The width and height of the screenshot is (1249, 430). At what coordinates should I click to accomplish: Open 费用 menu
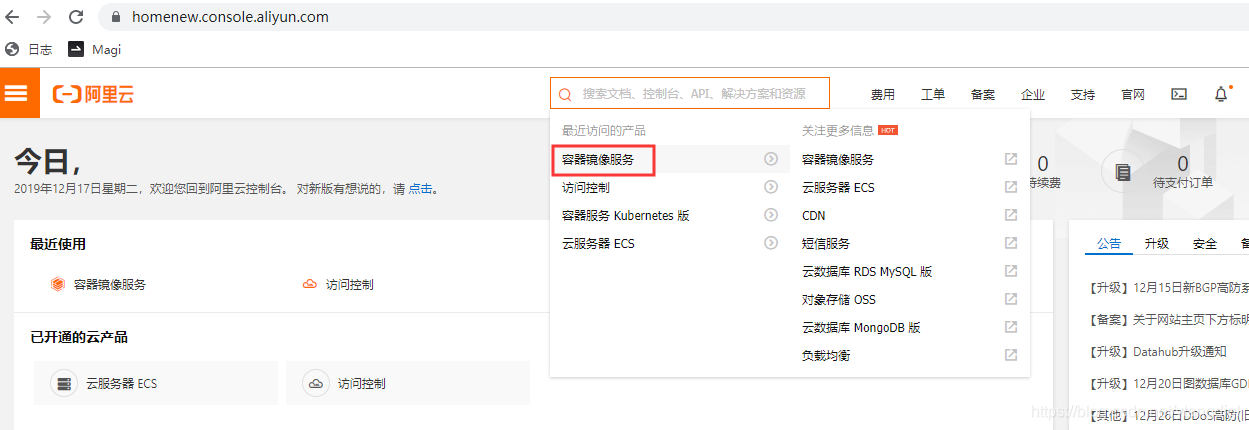coord(882,94)
